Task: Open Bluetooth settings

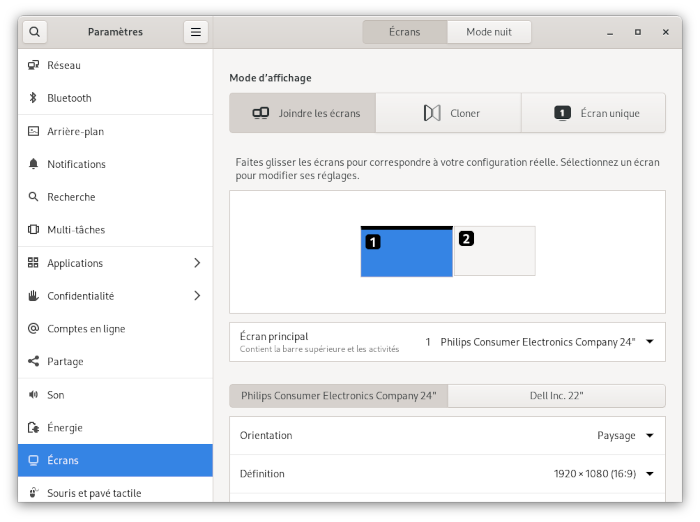Action: pyautogui.click(x=115, y=98)
